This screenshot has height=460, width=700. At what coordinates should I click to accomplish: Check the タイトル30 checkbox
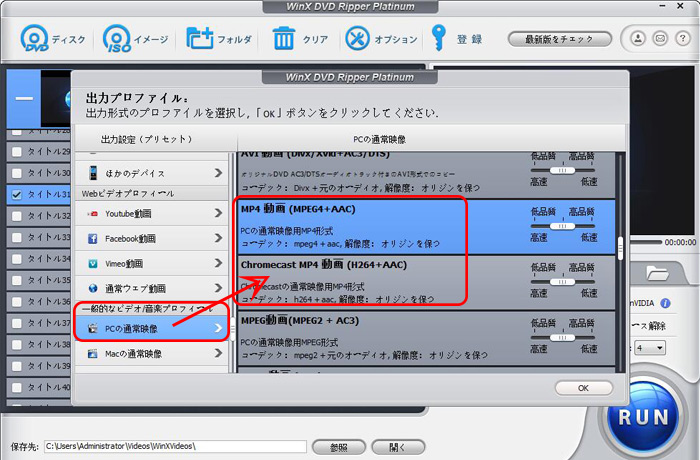coord(16,172)
